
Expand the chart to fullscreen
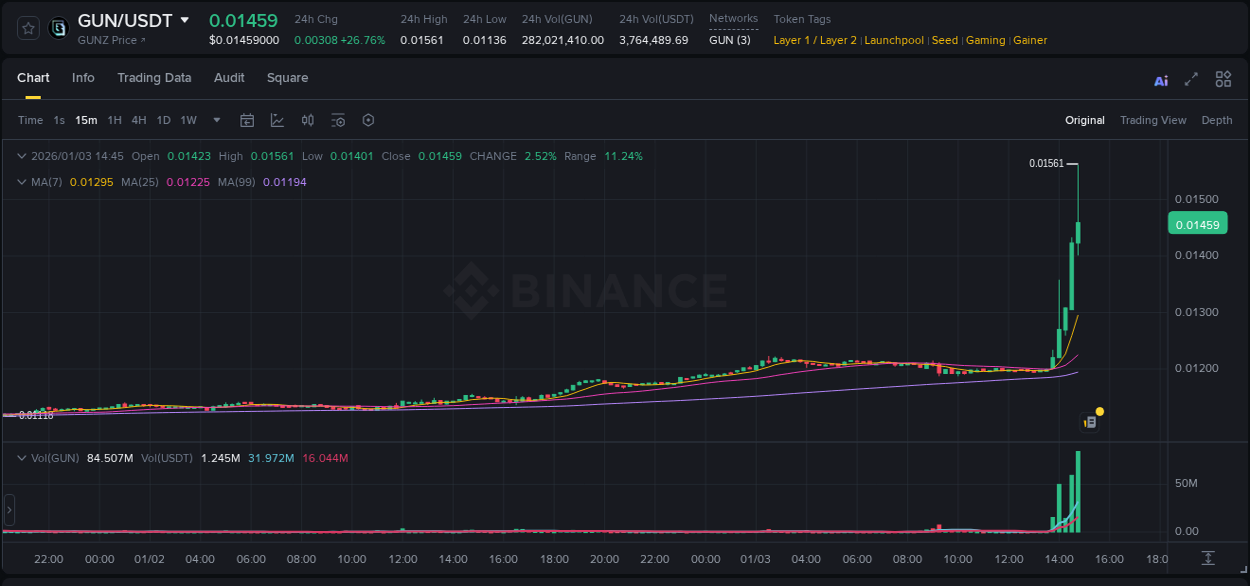pyautogui.click(x=1191, y=78)
